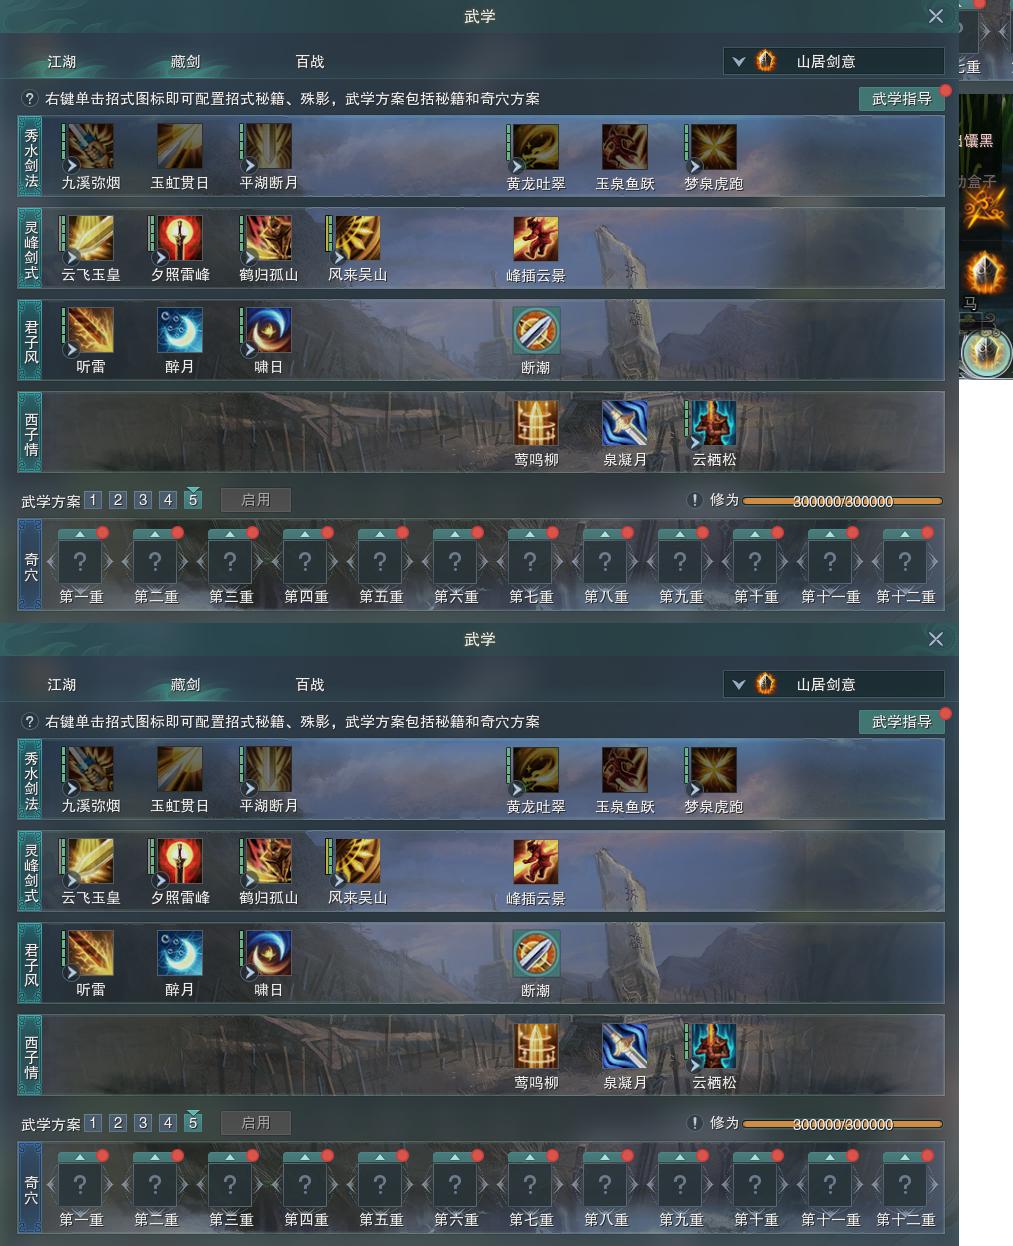Expand 山居剑意 selector in bottom panel
The height and width of the screenshot is (1246, 1013).
coord(834,684)
